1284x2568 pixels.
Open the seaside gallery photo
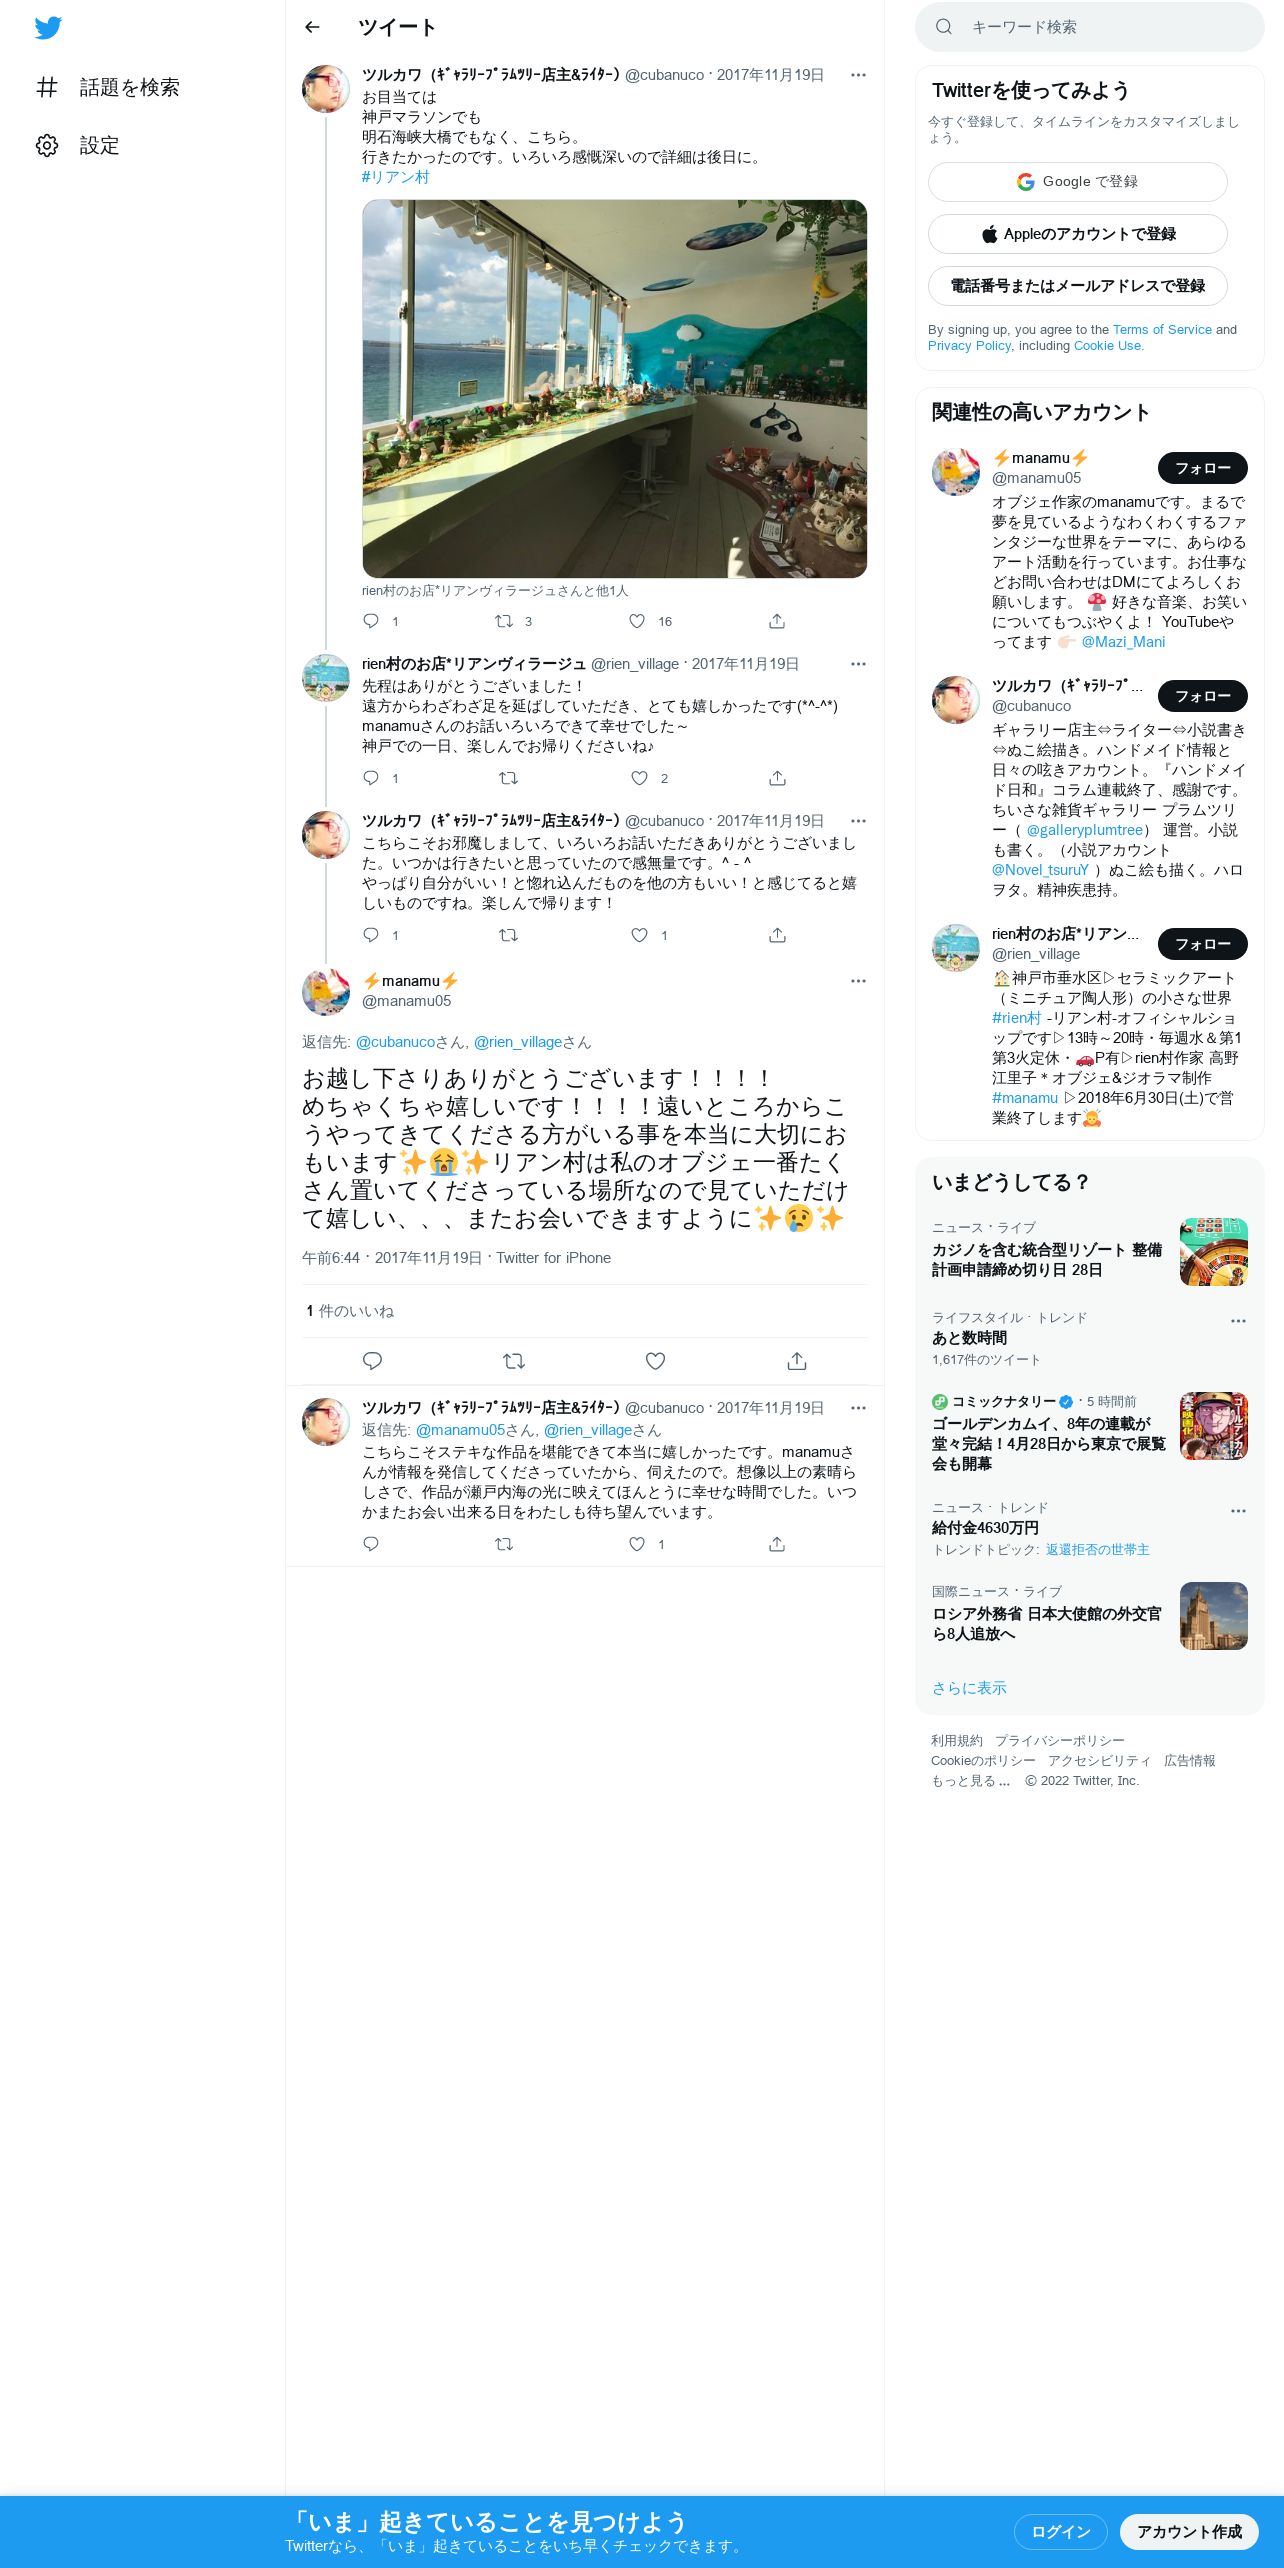(x=614, y=389)
